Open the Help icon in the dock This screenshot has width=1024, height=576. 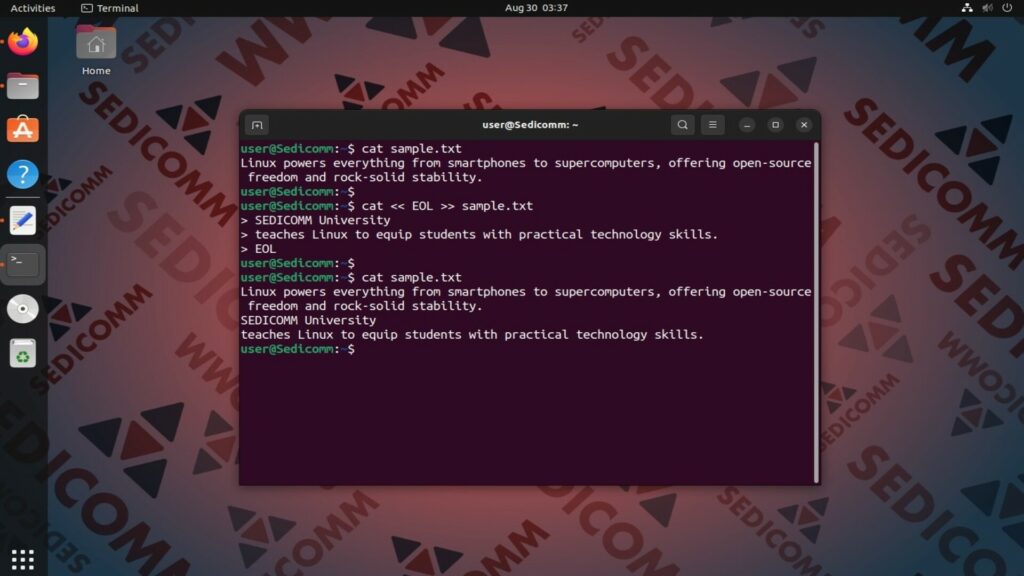[x=23, y=174]
